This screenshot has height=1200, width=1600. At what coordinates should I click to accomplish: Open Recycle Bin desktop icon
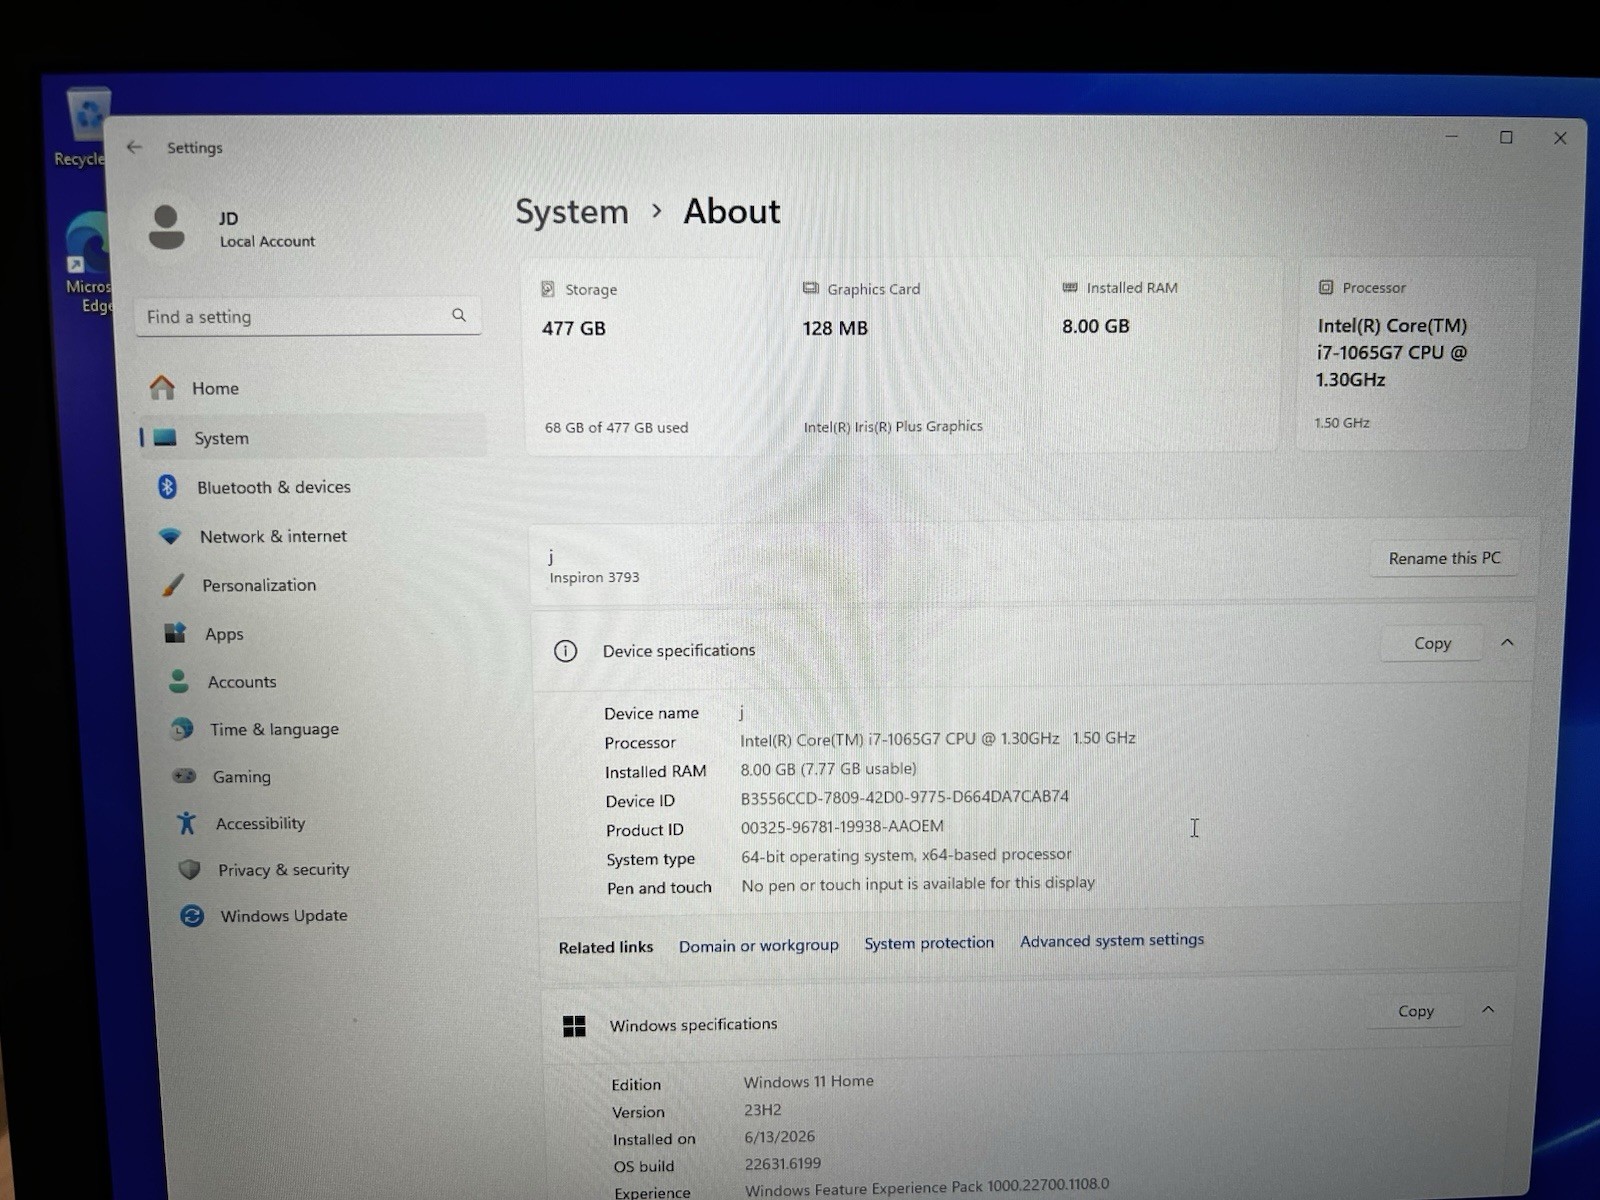click(85, 127)
